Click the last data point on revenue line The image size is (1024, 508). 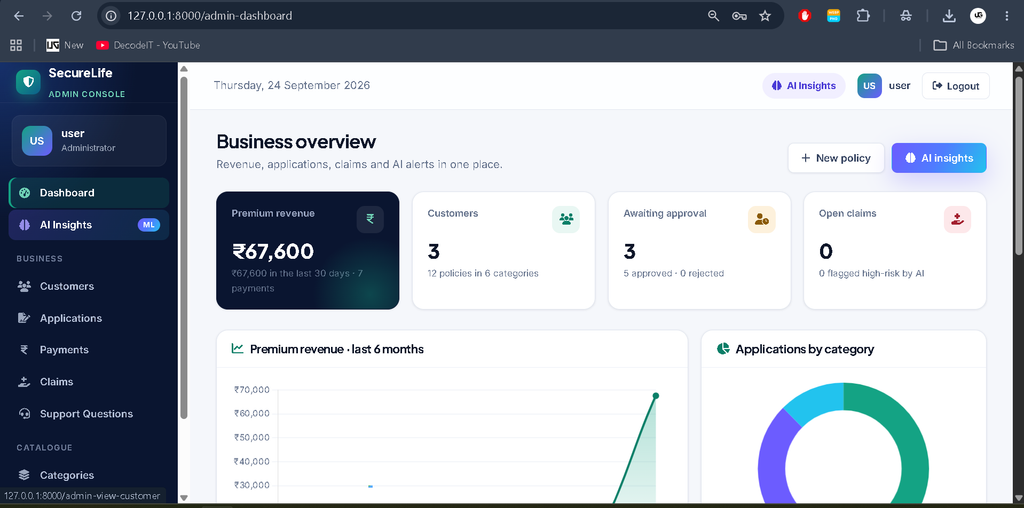tap(656, 396)
